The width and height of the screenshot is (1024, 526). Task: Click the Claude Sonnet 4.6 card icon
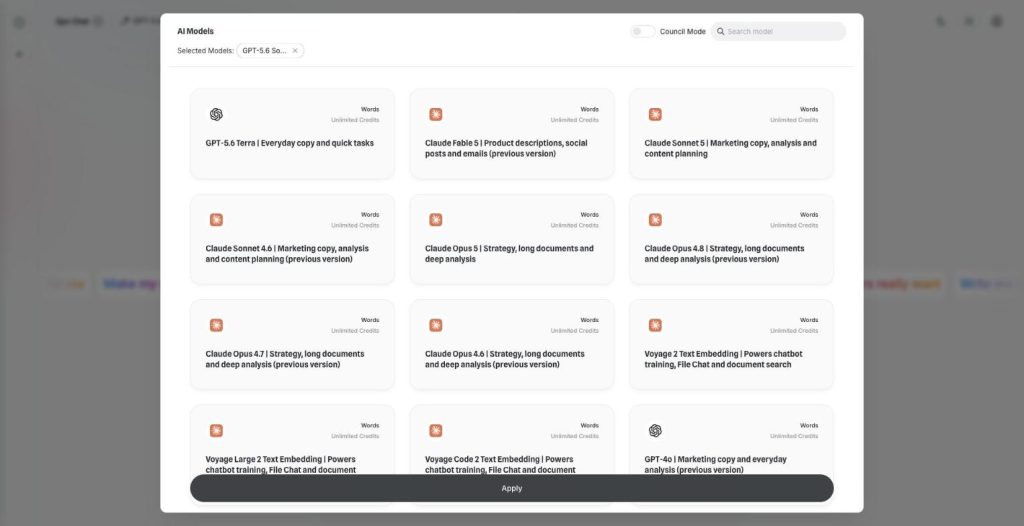click(216, 220)
